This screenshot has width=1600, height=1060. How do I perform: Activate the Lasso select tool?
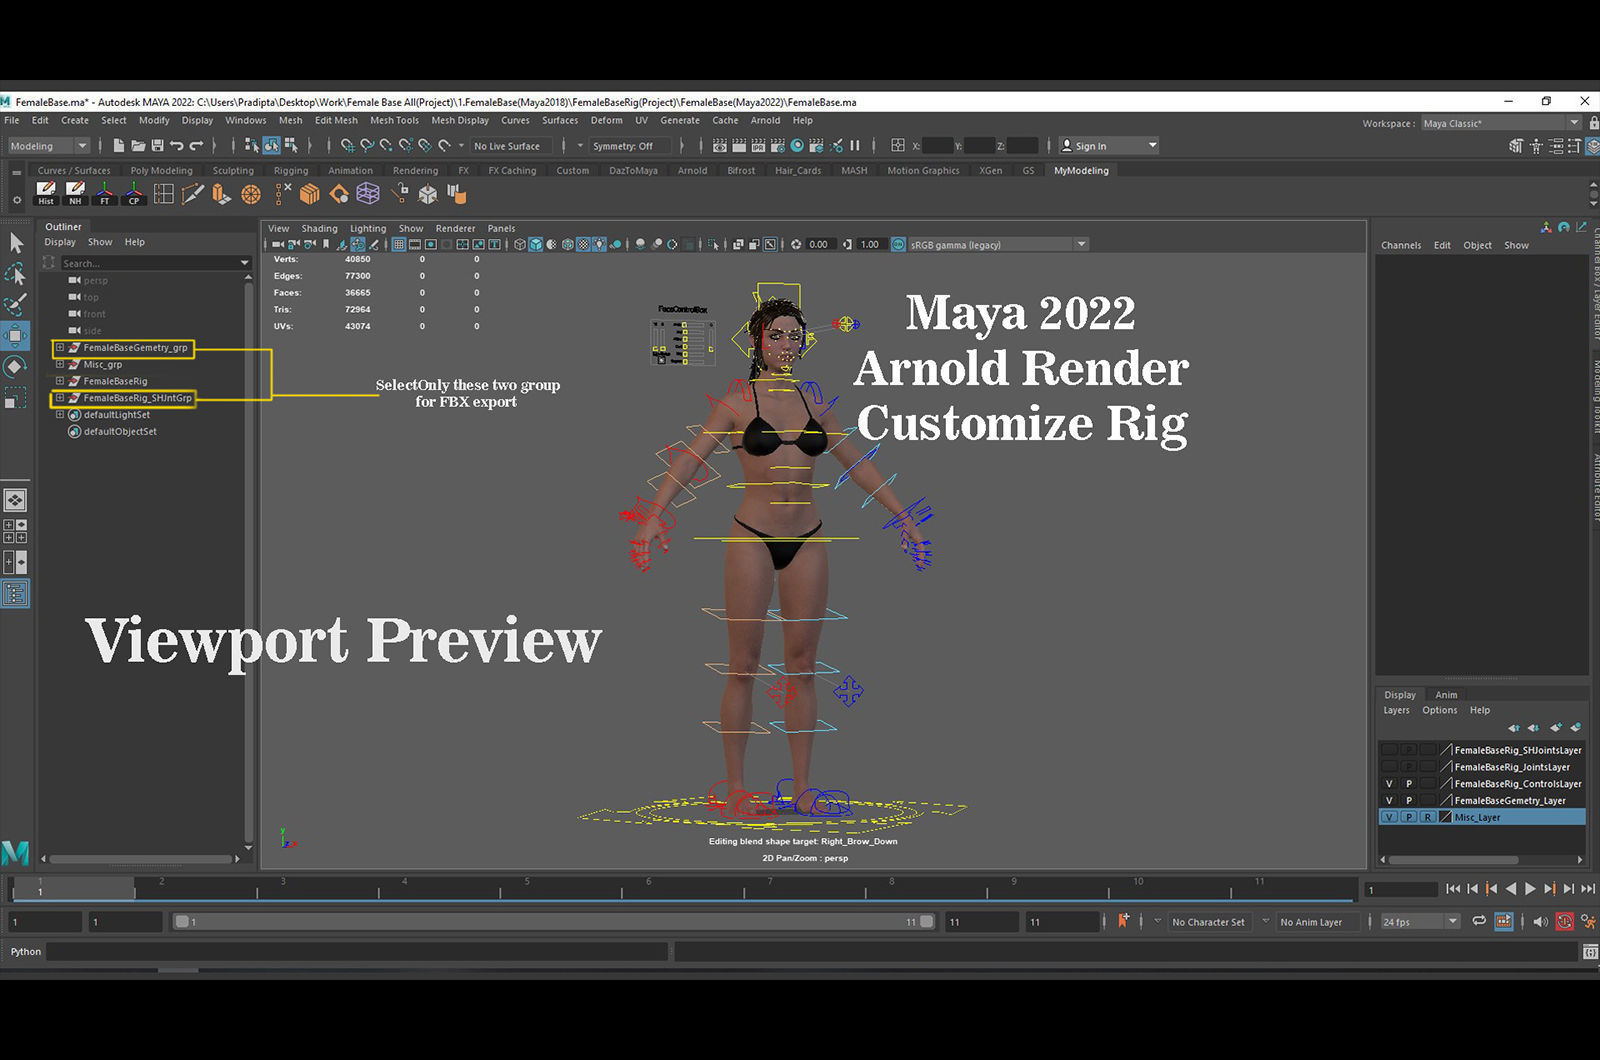[15, 273]
